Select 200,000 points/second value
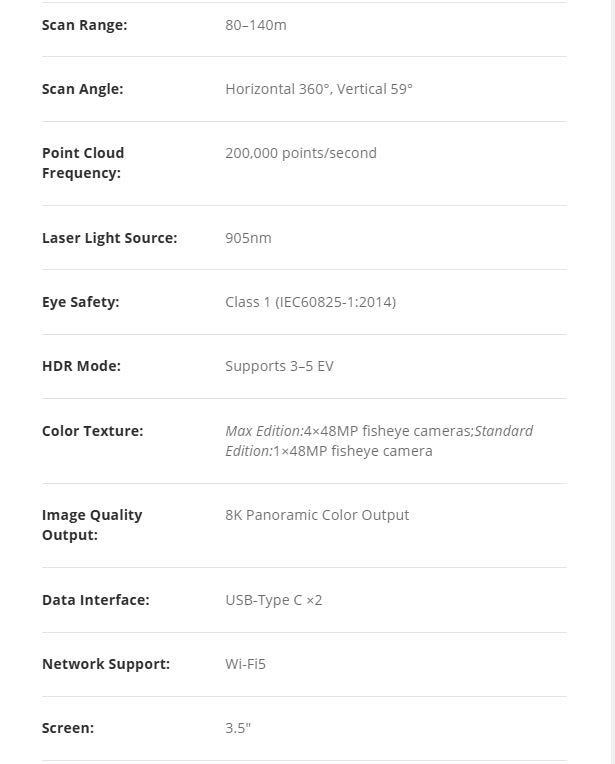Image resolution: width=615 pixels, height=764 pixels. (x=301, y=153)
